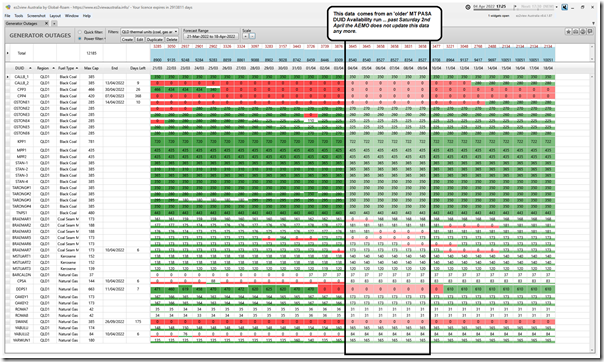Click the star favourite icon in widget header
This screenshot has height=362, width=604.
point(569,32)
